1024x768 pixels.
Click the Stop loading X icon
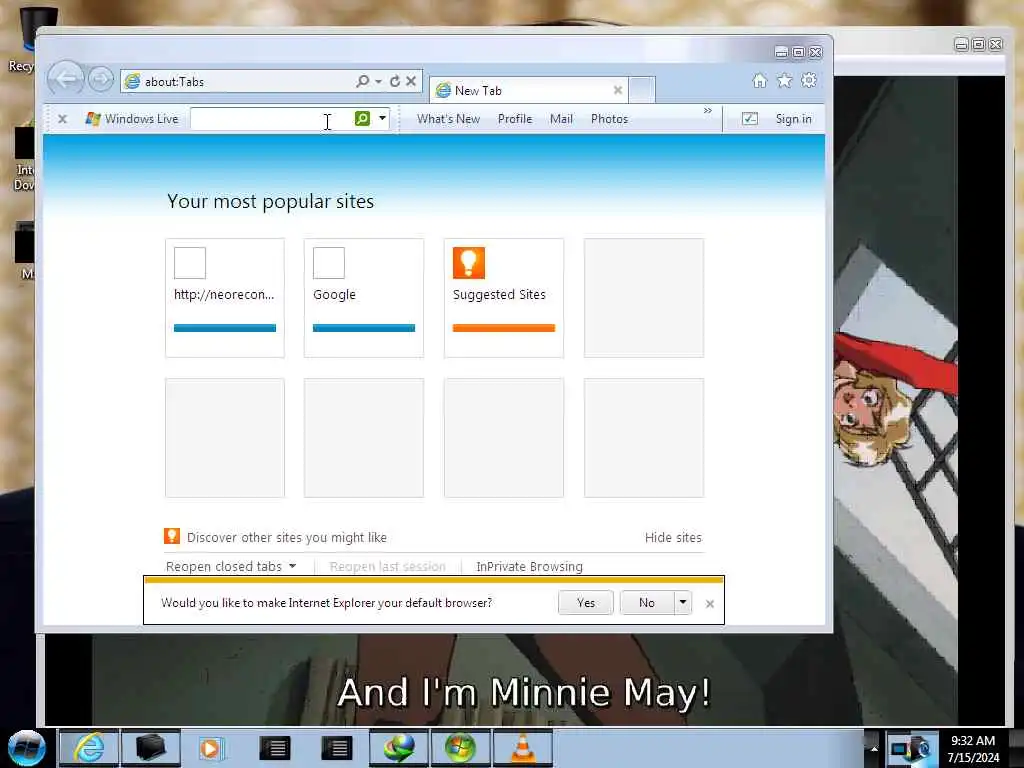pos(411,81)
